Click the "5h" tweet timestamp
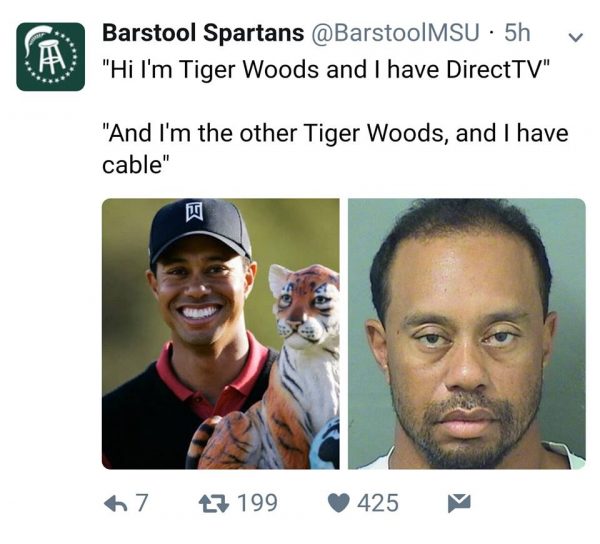The width and height of the screenshot is (600, 544). coord(517,33)
